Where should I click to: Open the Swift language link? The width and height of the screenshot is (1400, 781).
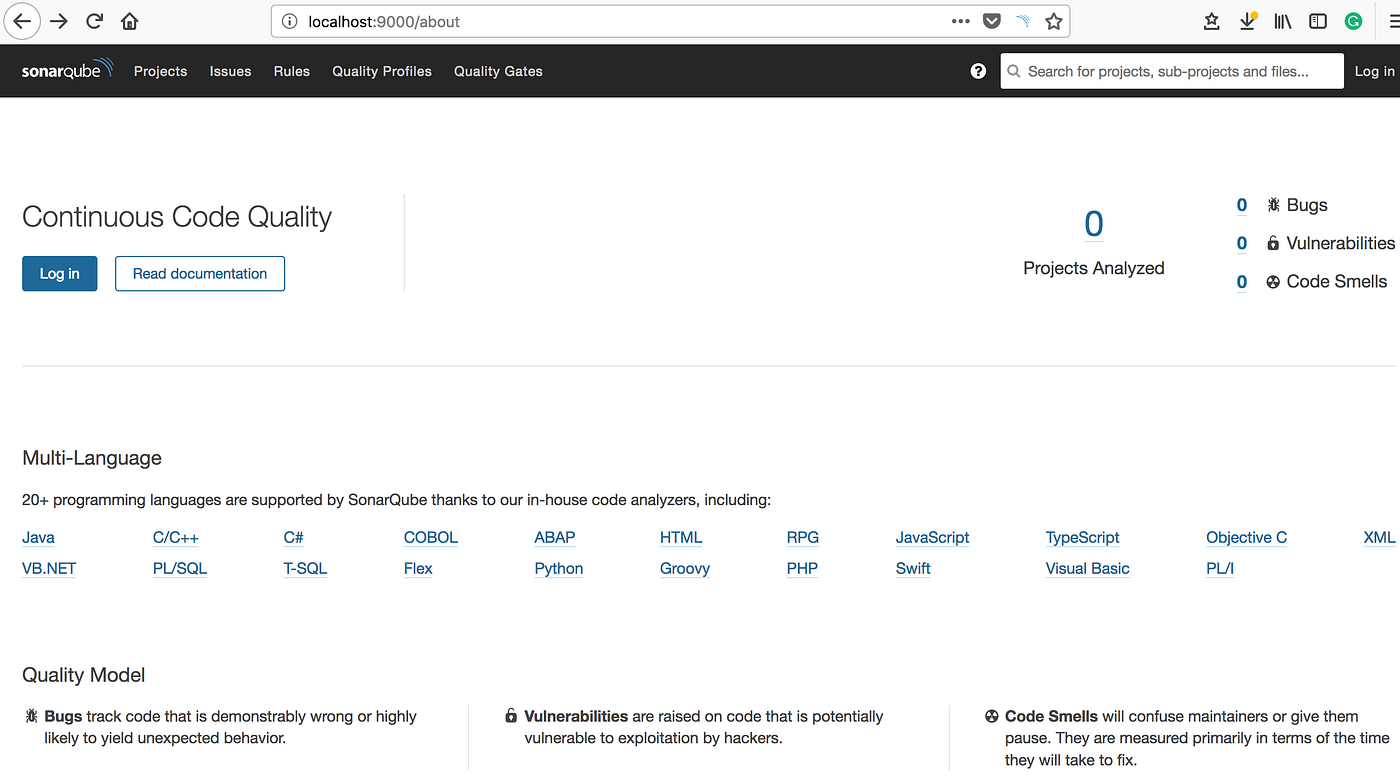pyautogui.click(x=913, y=568)
